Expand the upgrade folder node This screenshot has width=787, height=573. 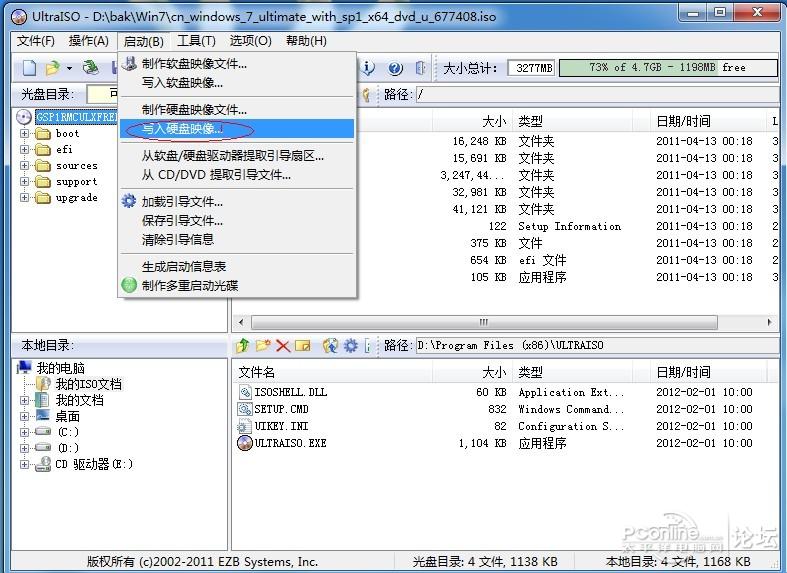click(24, 198)
